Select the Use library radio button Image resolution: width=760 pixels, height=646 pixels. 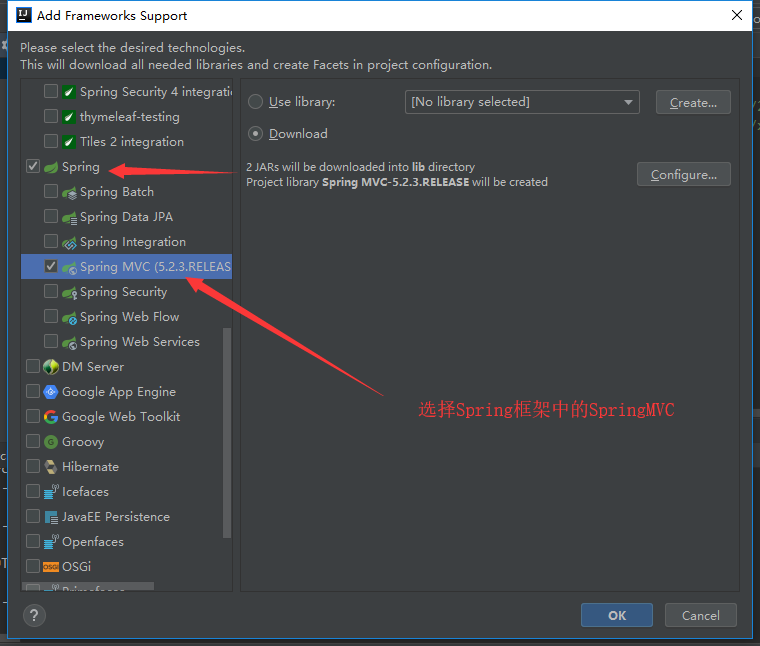tap(255, 102)
